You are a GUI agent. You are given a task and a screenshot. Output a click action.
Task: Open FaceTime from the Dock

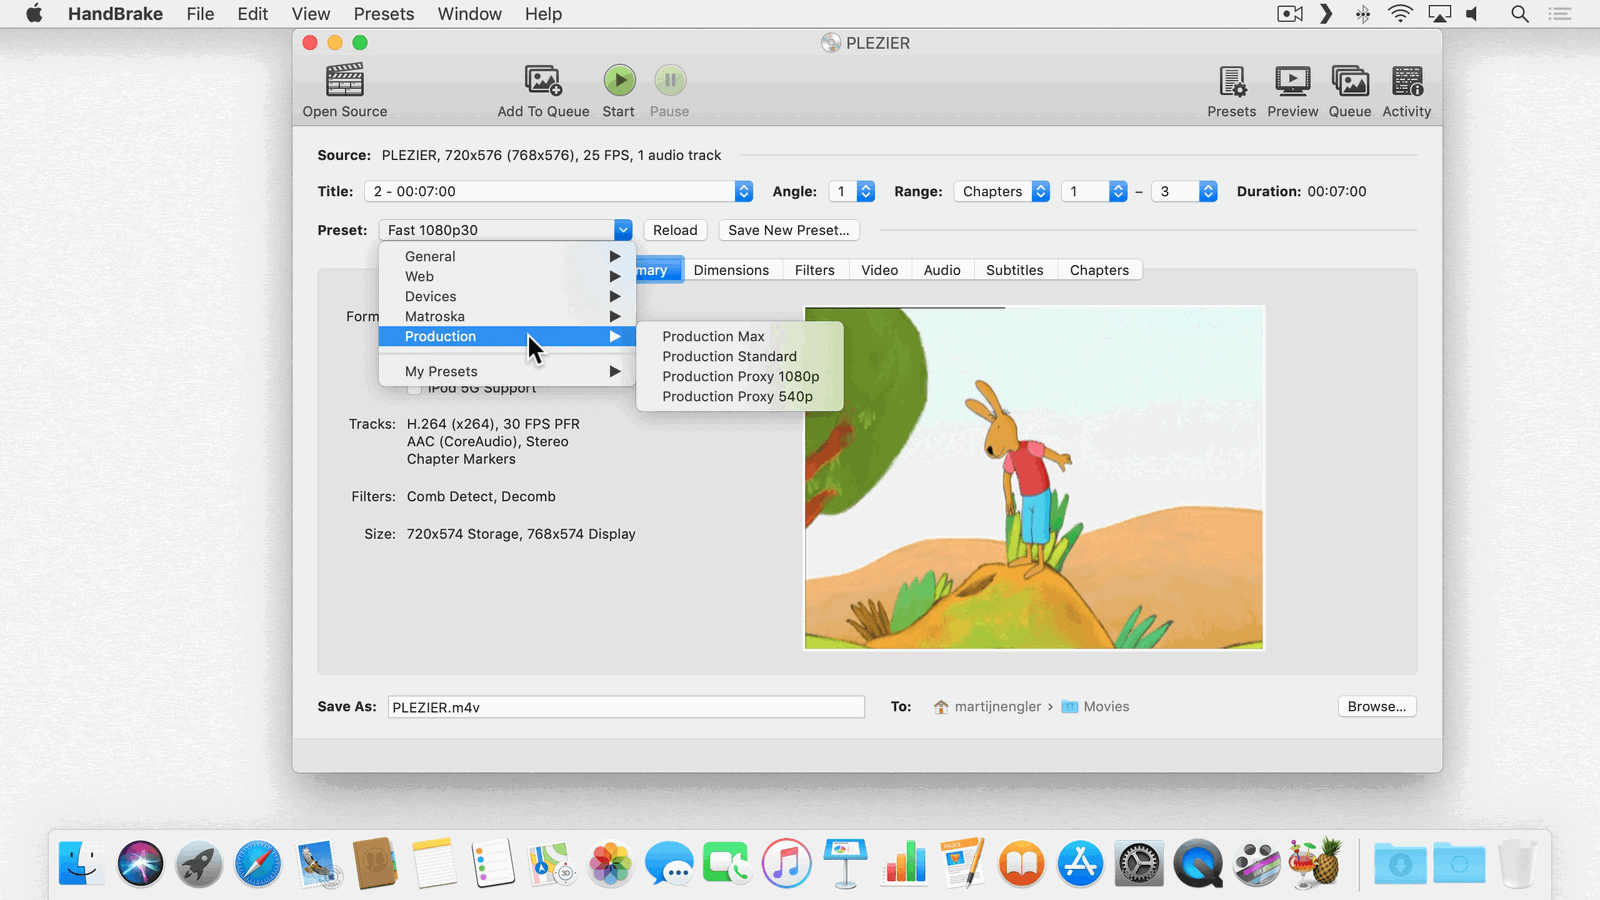(x=727, y=863)
